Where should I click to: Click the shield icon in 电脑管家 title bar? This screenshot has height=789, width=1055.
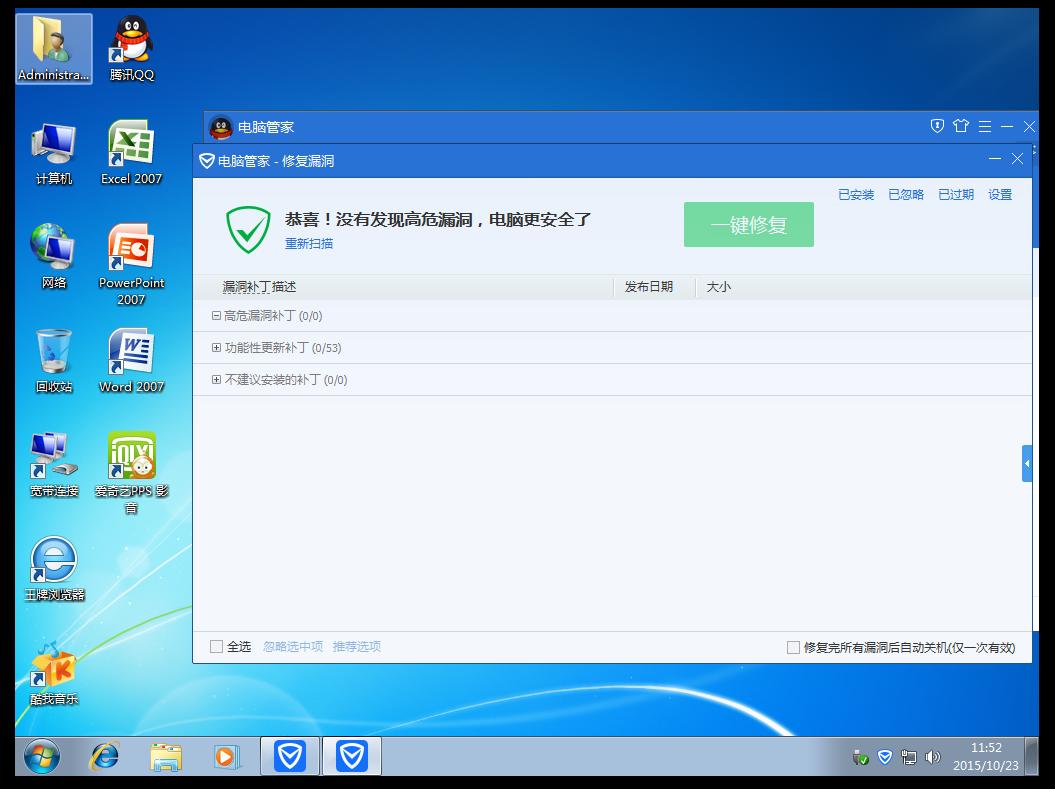pyautogui.click(x=937, y=126)
